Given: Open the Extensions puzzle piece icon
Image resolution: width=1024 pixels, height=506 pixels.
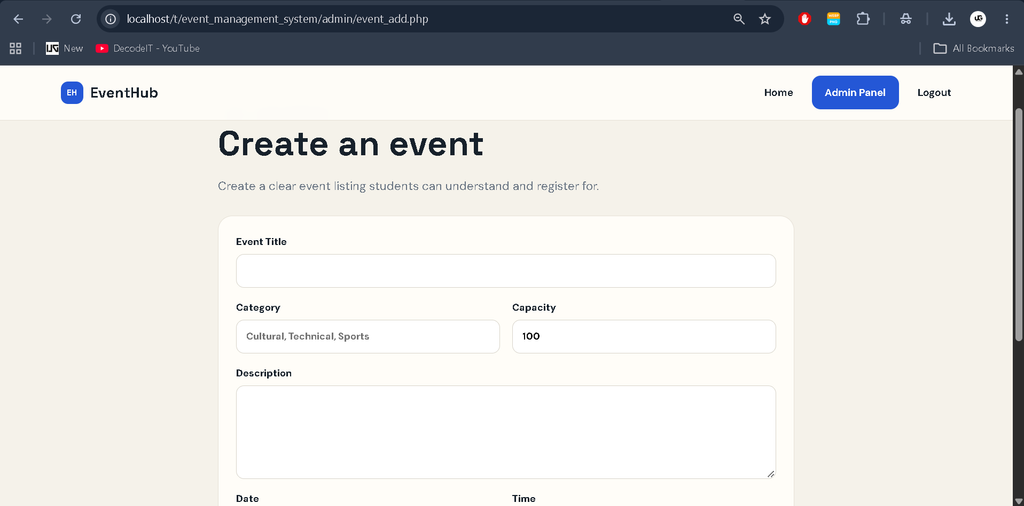Looking at the screenshot, I should 863,19.
